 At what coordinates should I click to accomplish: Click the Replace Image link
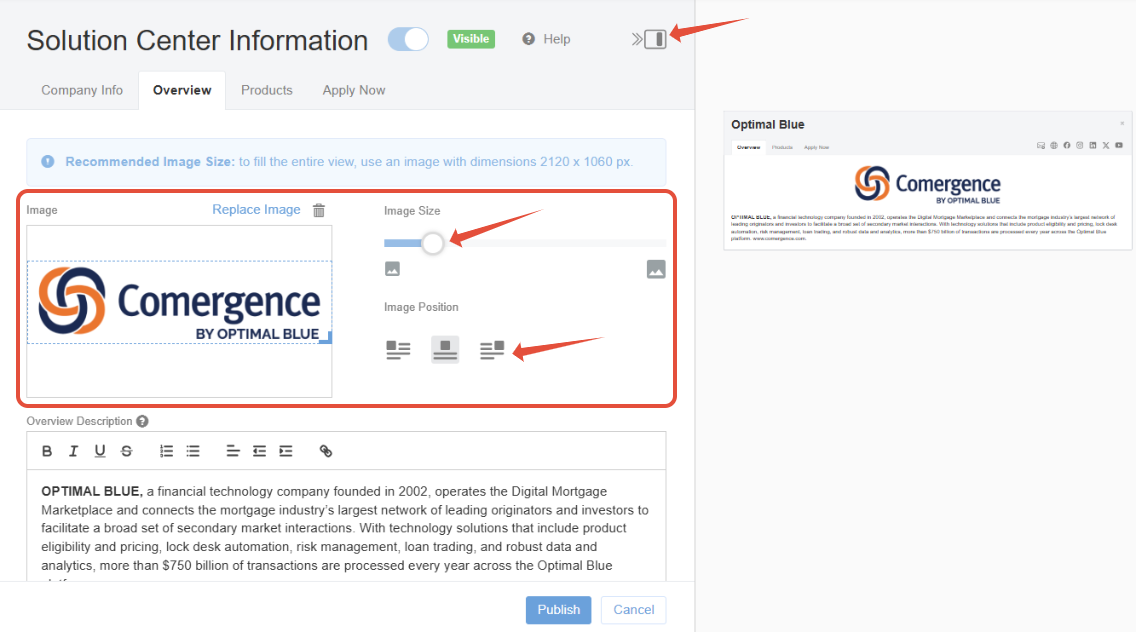pyautogui.click(x=256, y=209)
